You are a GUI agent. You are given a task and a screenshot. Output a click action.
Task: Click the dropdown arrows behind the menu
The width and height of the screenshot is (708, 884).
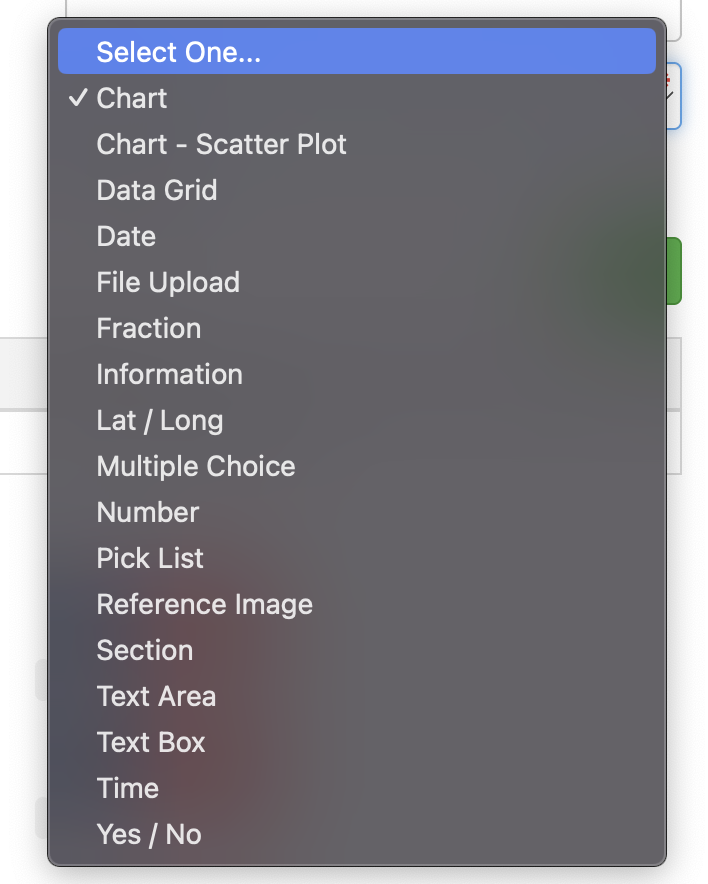coord(674,96)
